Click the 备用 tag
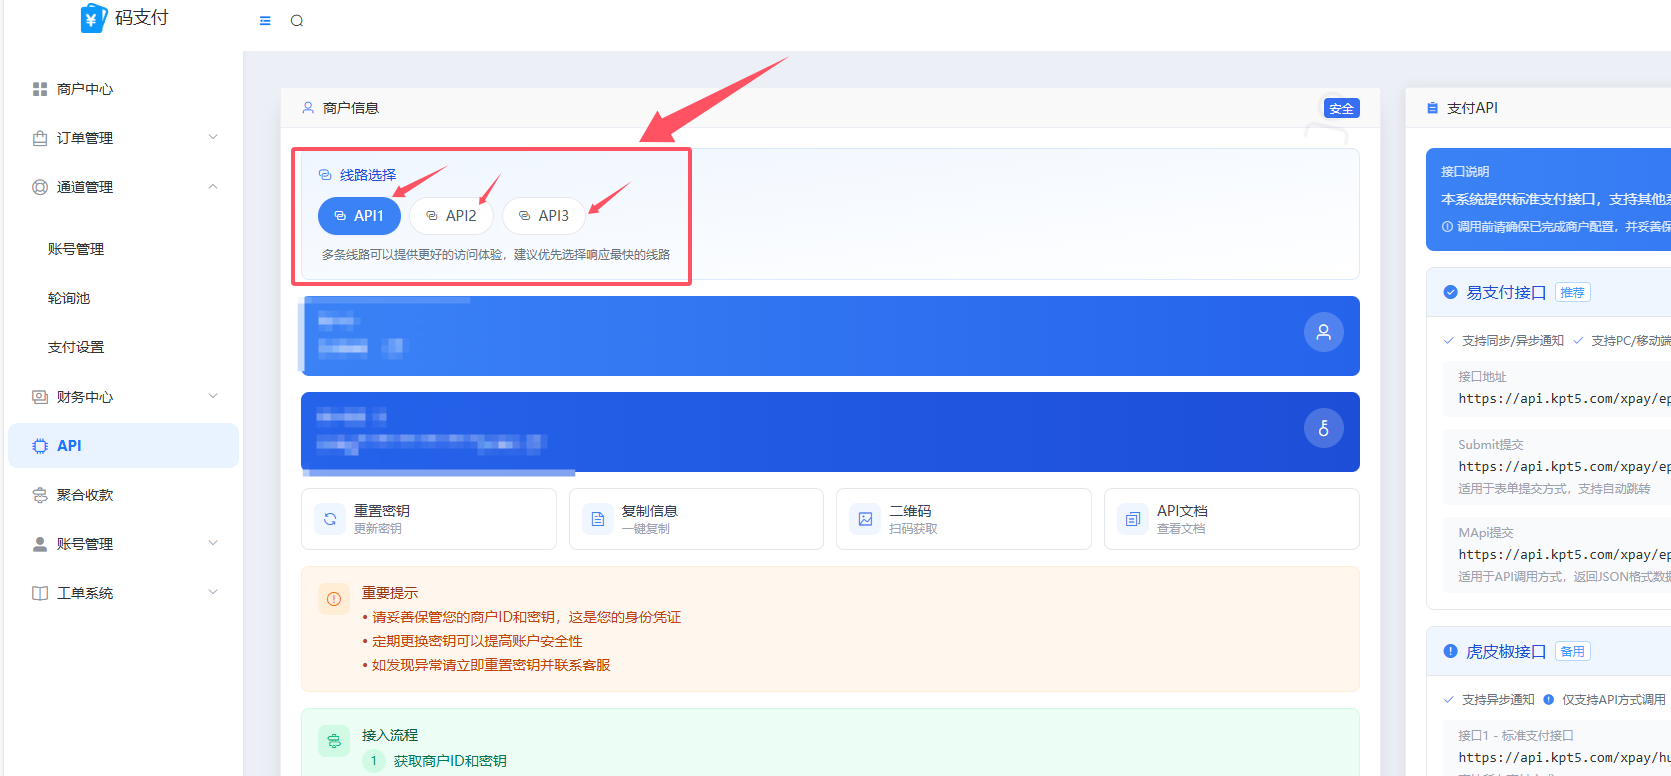Image resolution: width=1671 pixels, height=776 pixels. (x=1573, y=651)
